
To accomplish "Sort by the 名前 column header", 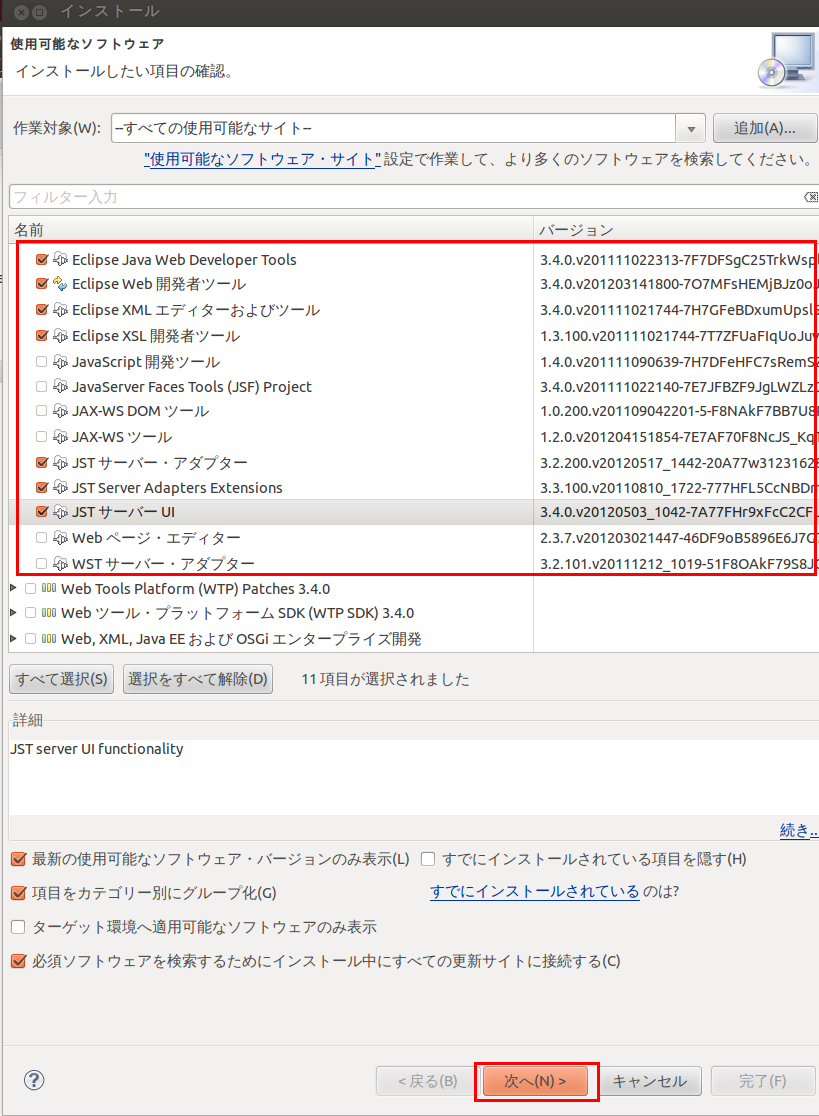I will pyautogui.click(x=271, y=230).
